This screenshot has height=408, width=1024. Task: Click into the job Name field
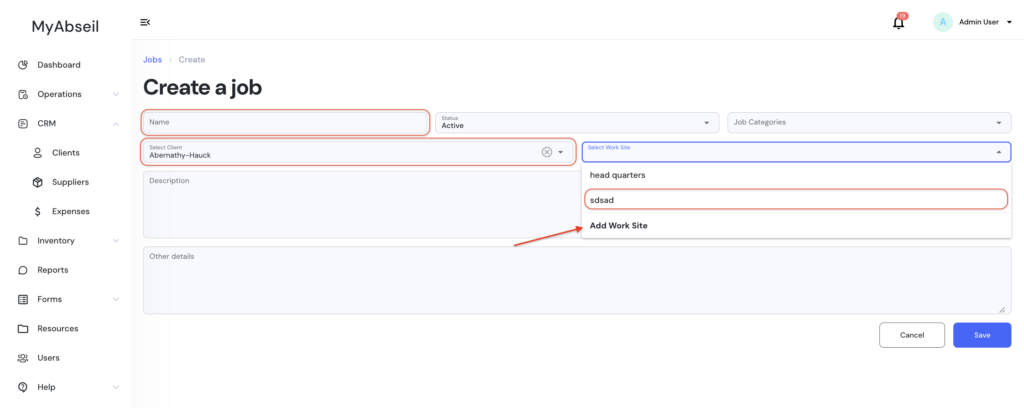point(286,122)
